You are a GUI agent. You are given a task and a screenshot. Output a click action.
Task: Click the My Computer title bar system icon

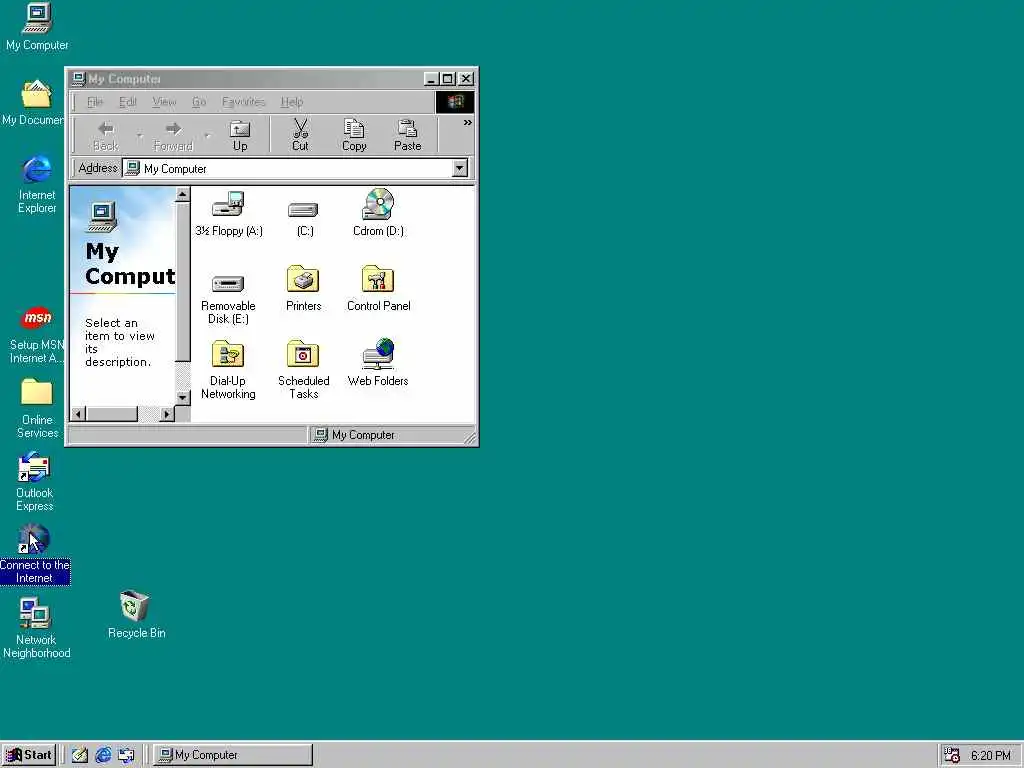[78, 79]
